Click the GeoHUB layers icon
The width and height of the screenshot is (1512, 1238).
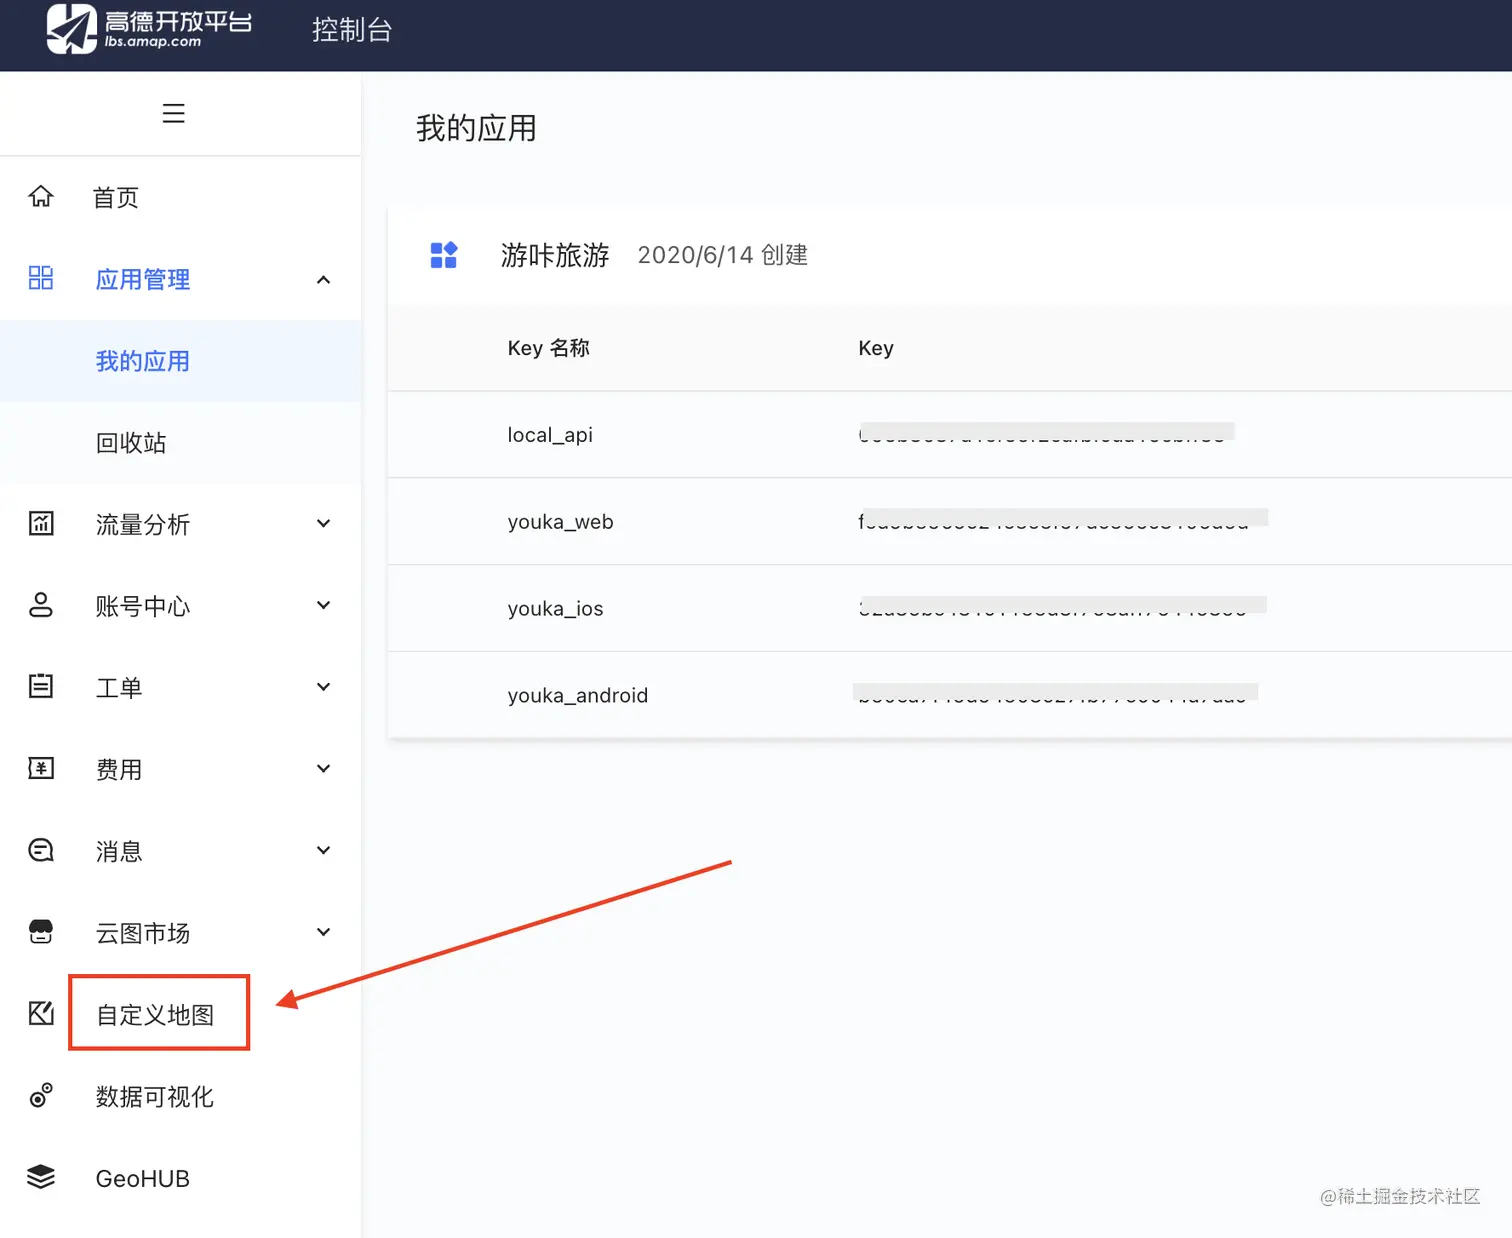point(41,1178)
